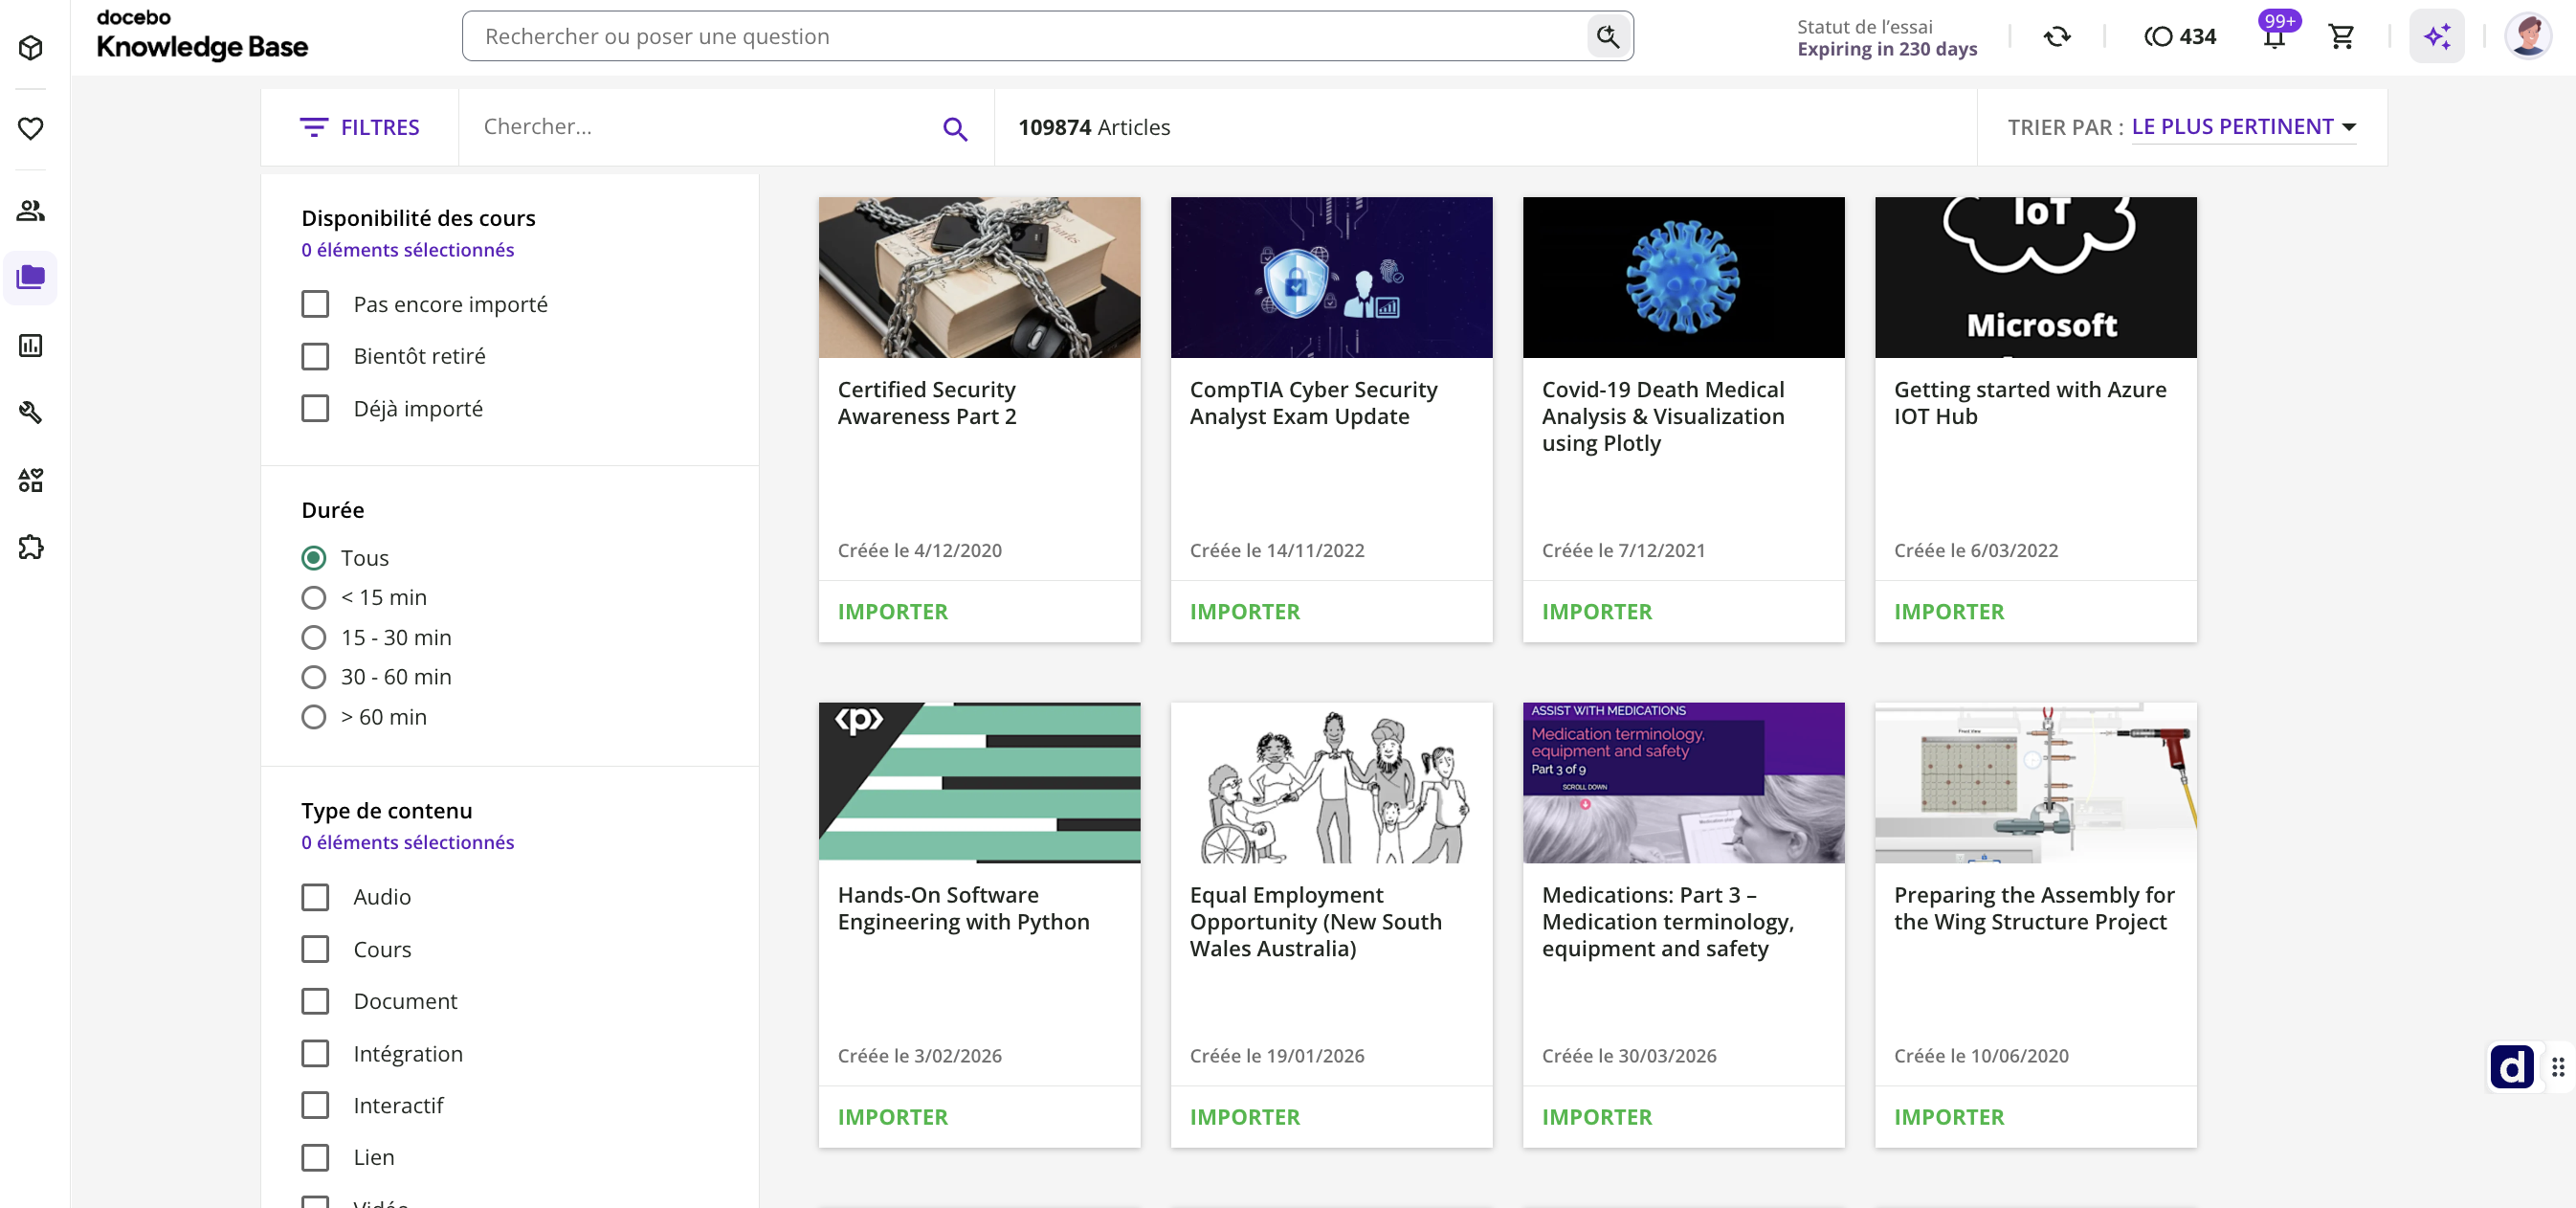Open the 434 credits counter
Image resolution: width=2576 pixels, height=1208 pixels.
pyautogui.click(x=2180, y=36)
